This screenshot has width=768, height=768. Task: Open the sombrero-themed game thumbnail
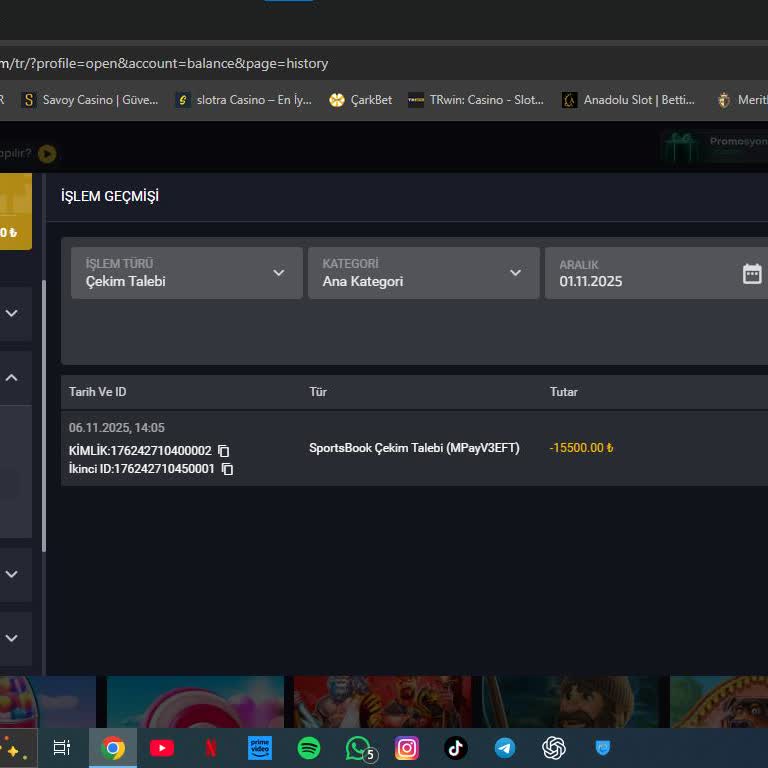click(719, 701)
